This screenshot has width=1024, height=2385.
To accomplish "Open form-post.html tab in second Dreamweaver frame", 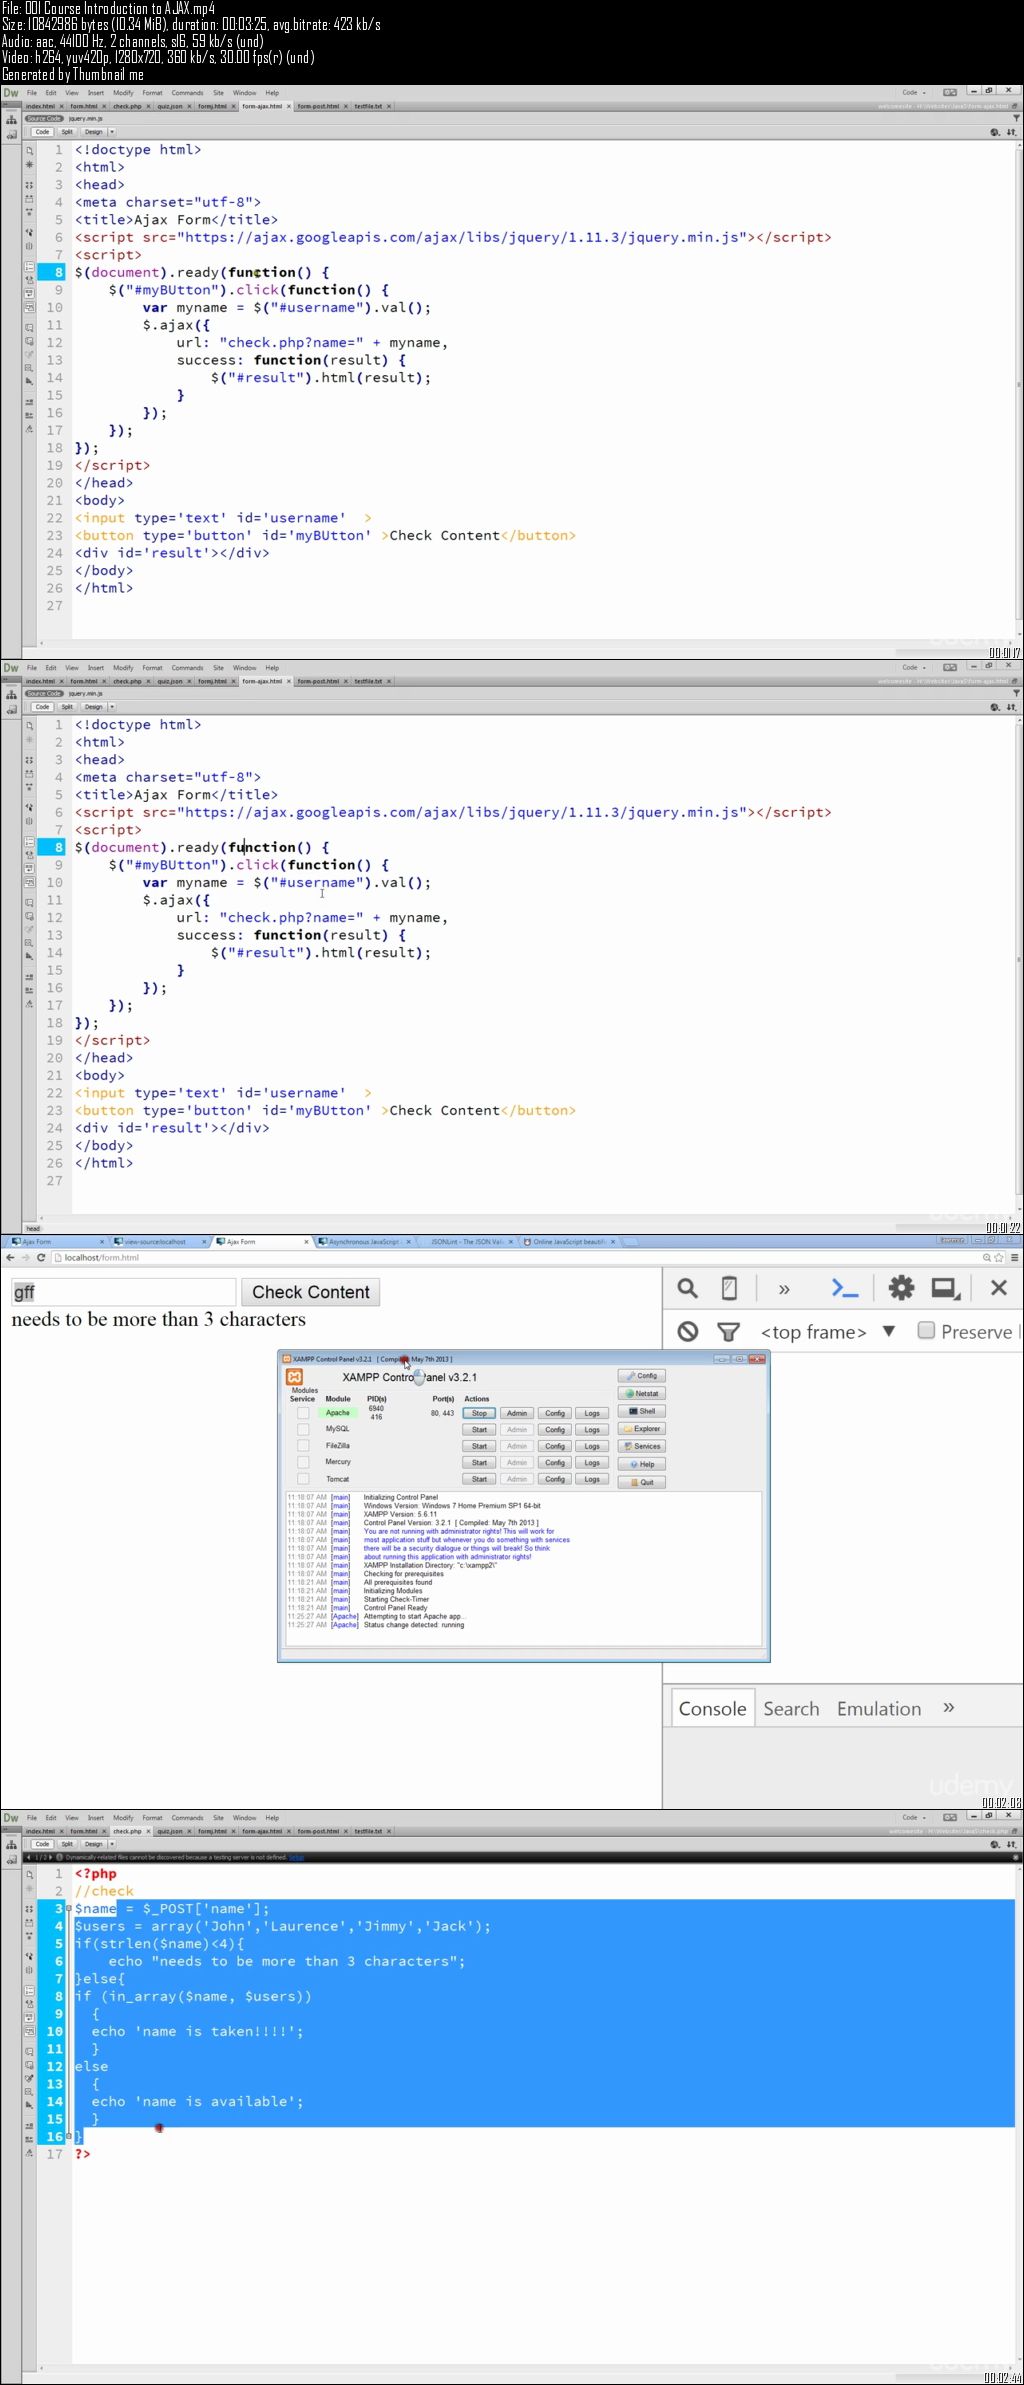I will pyautogui.click(x=320, y=681).
